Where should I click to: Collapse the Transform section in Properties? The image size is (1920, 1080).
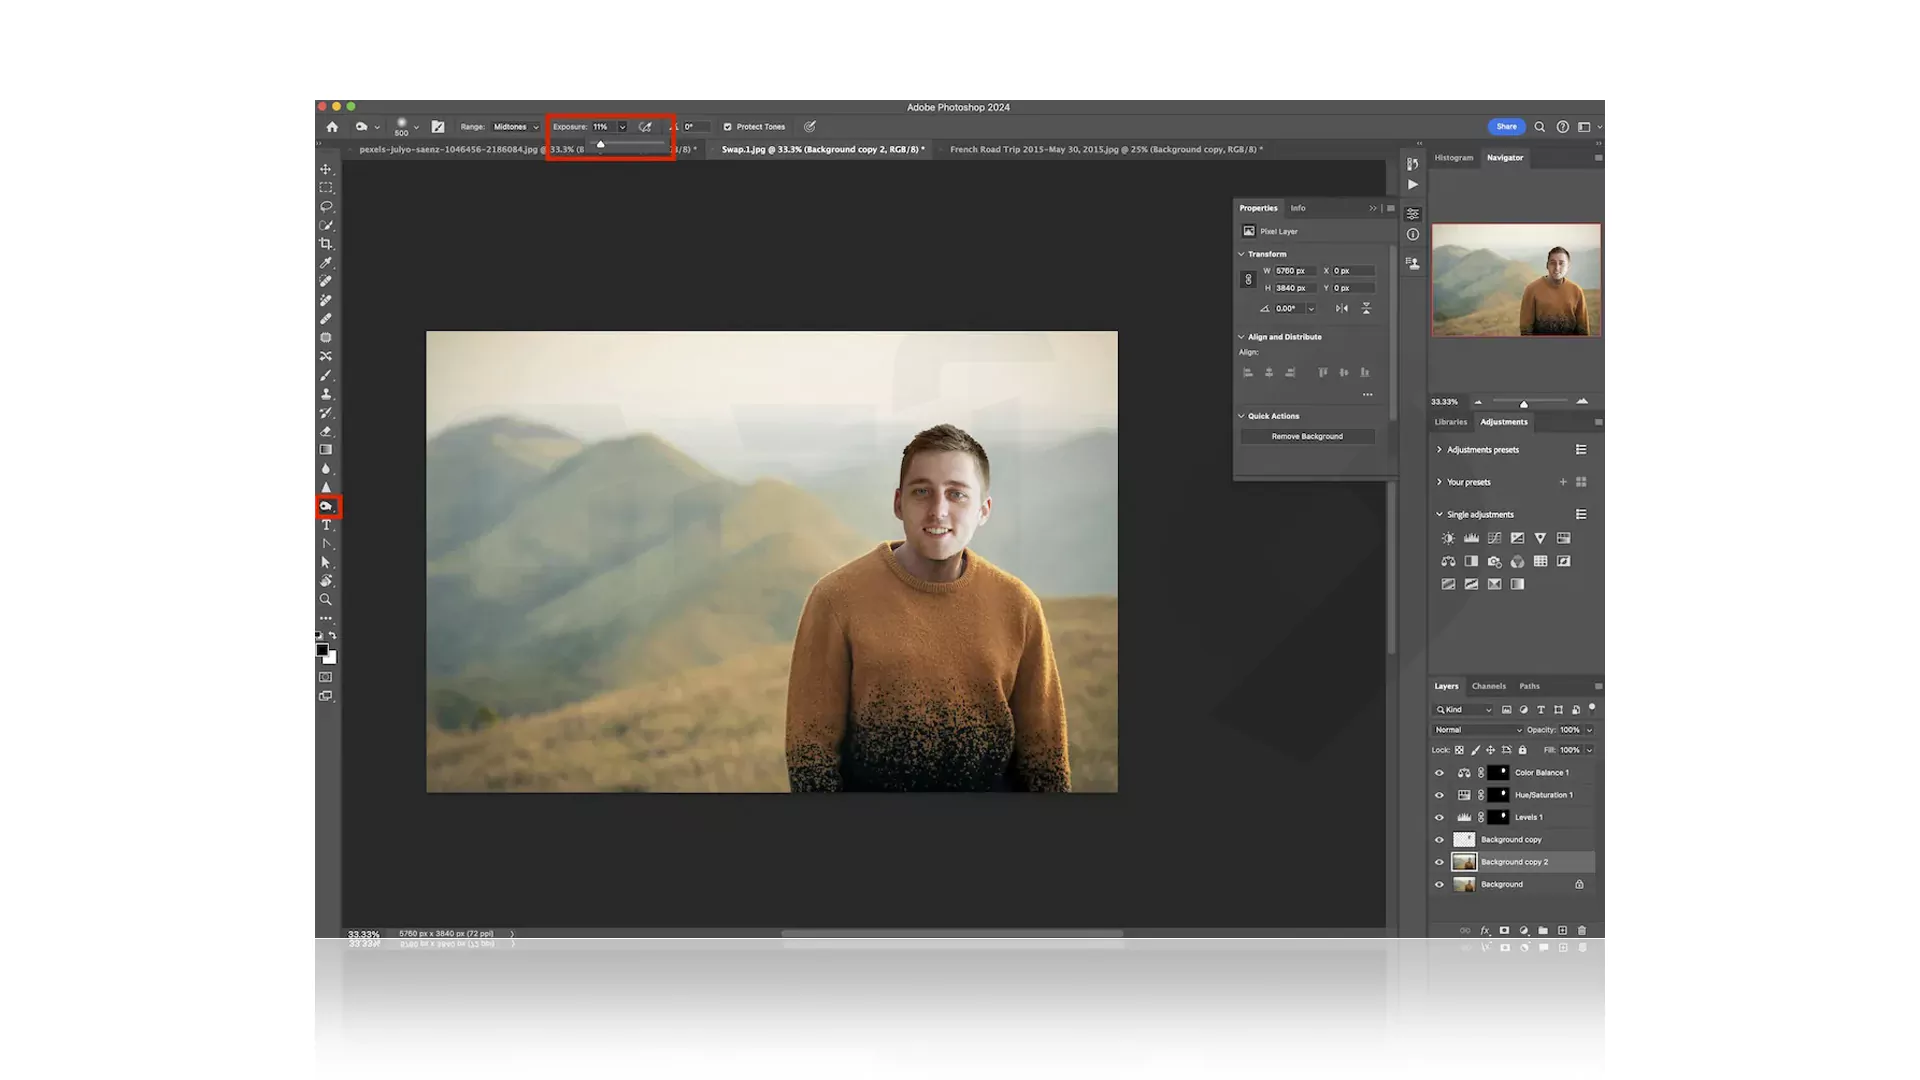pyautogui.click(x=1241, y=254)
